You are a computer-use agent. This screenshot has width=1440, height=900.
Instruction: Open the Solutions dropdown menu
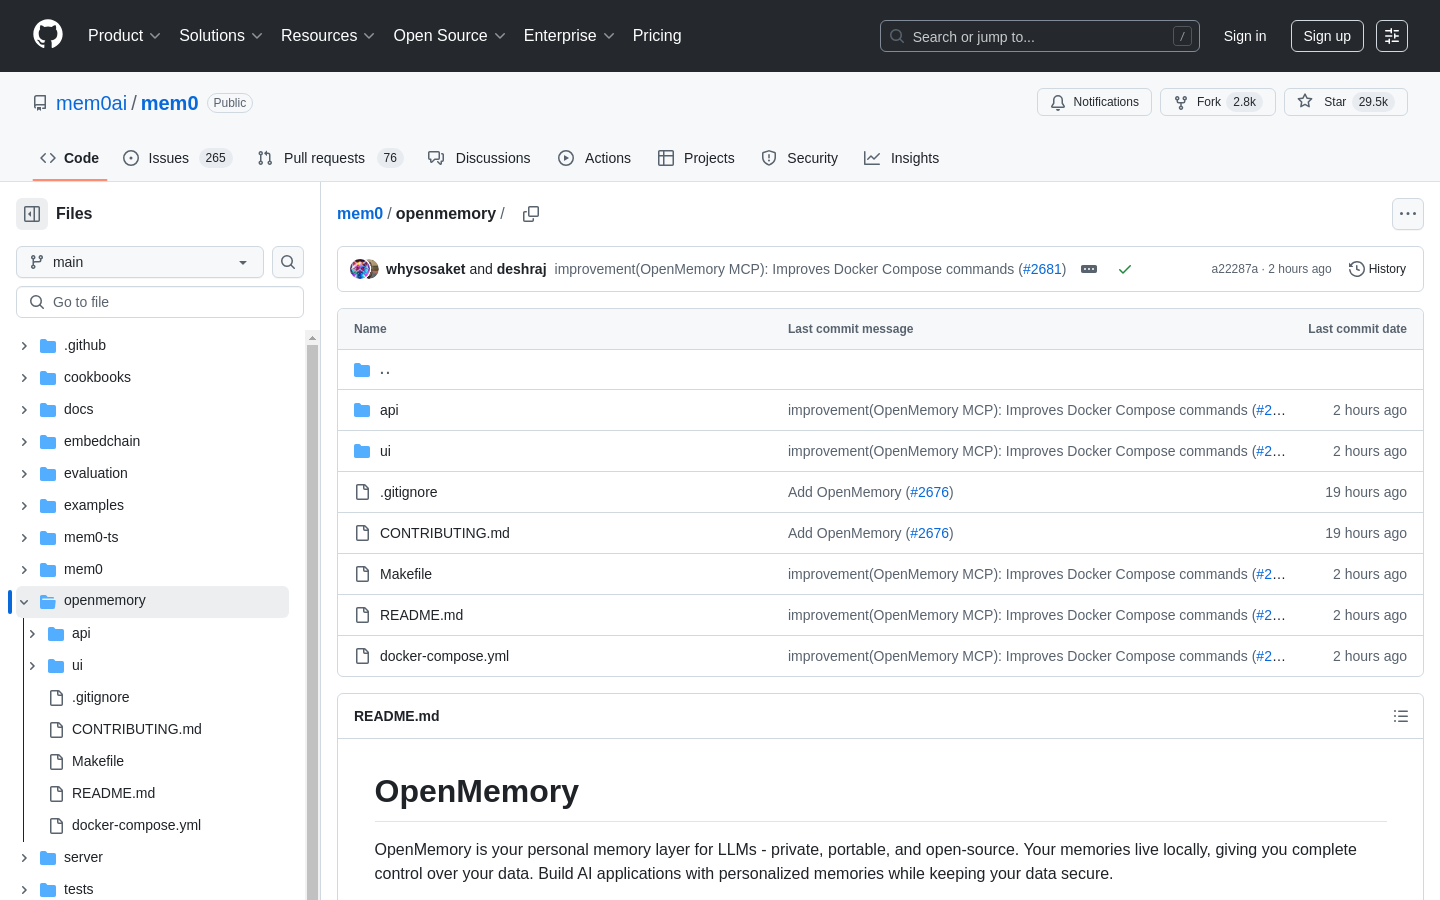coord(220,36)
